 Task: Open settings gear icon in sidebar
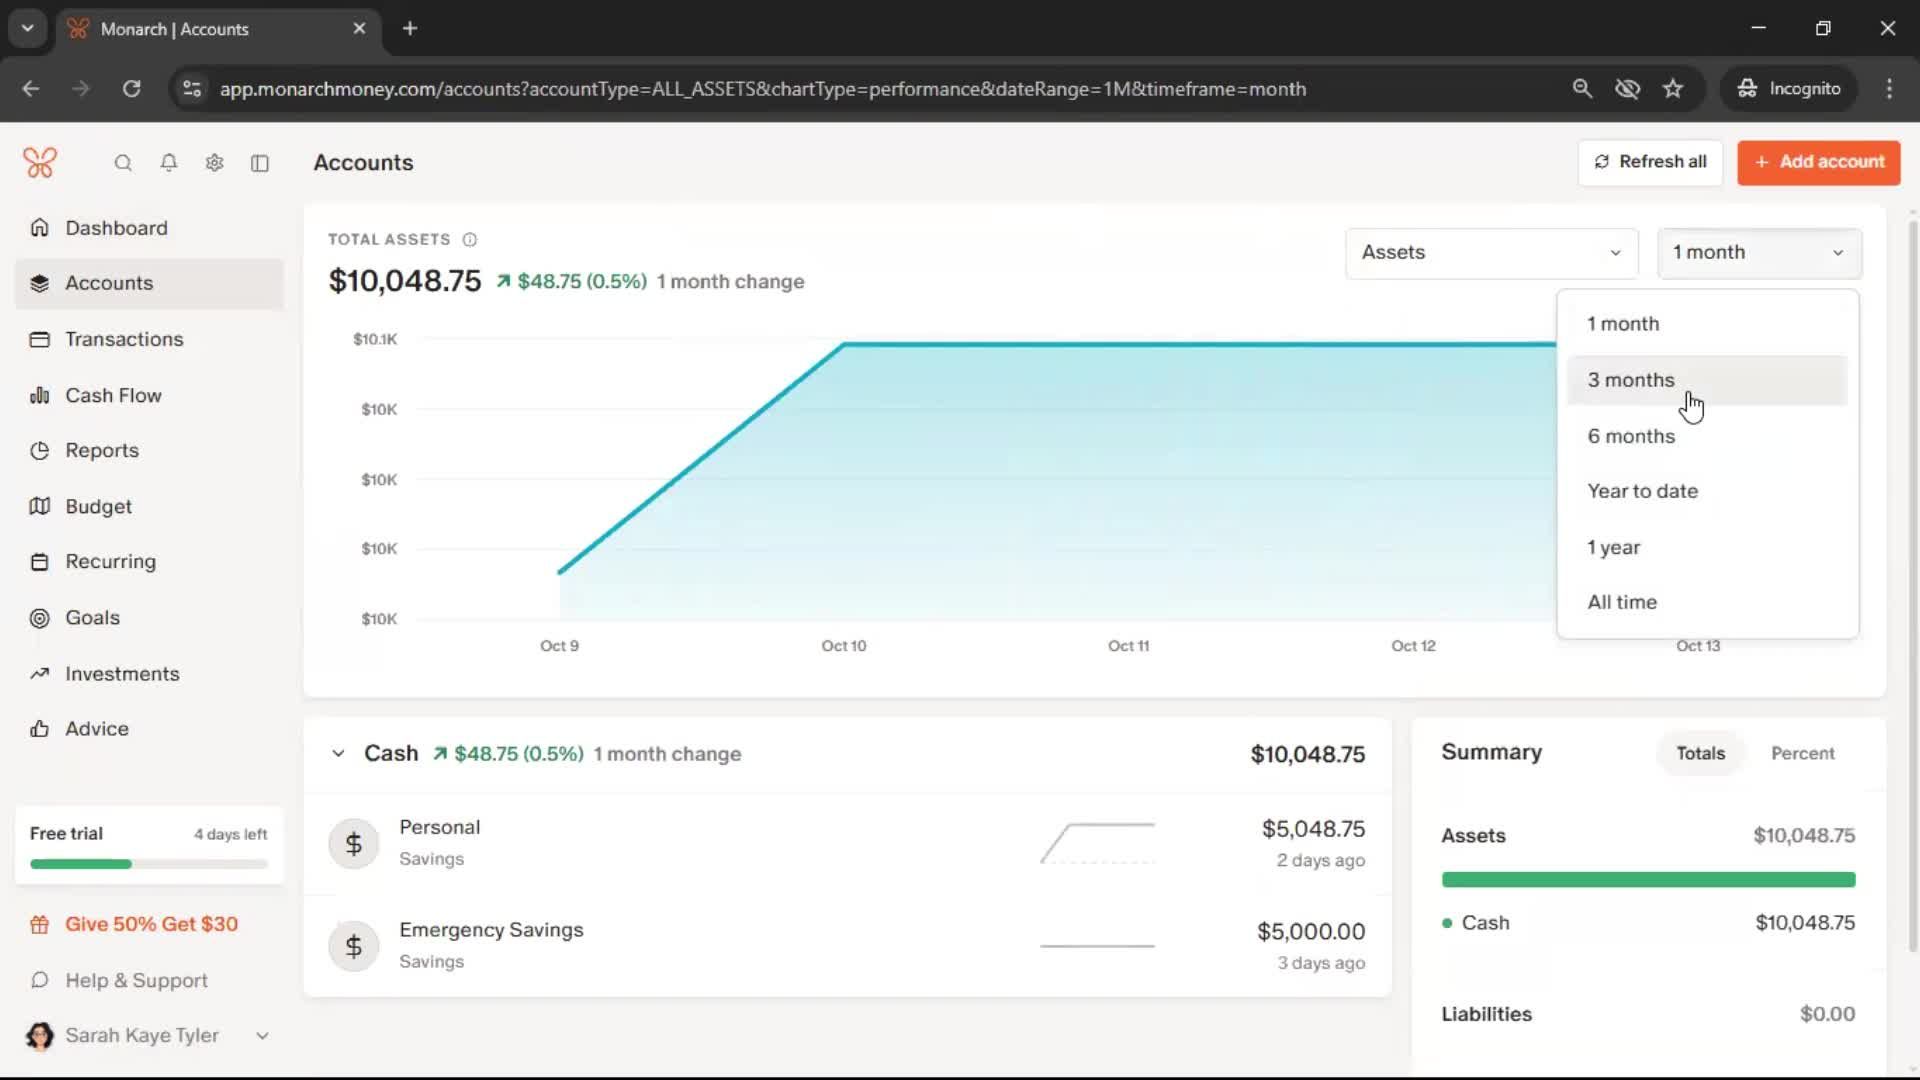click(214, 163)
